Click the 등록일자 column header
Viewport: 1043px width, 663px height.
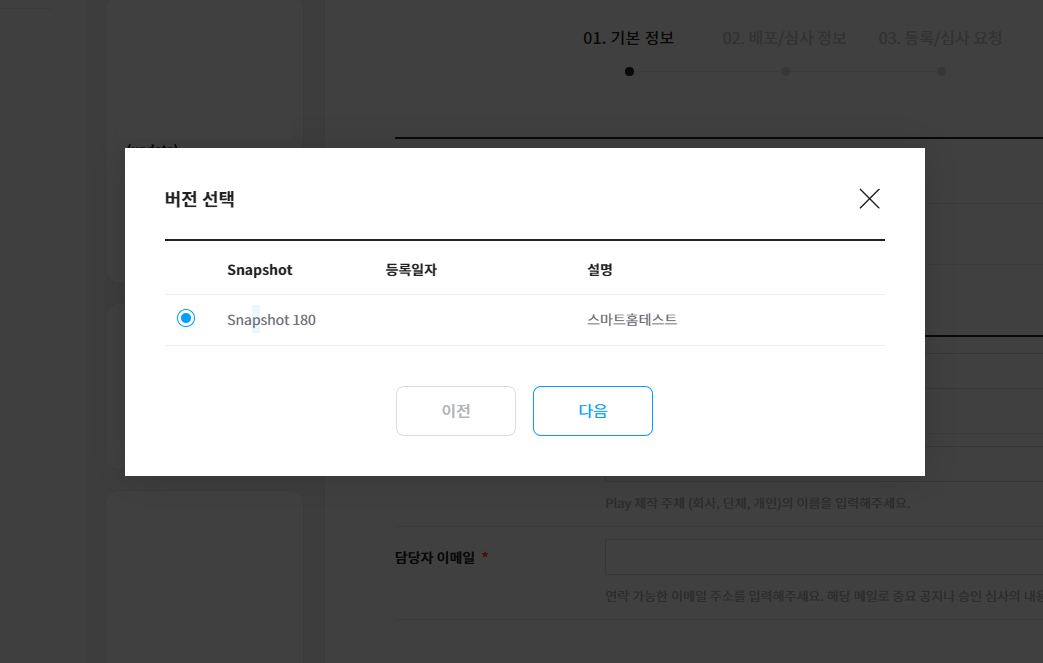click(x=411, y=270)
